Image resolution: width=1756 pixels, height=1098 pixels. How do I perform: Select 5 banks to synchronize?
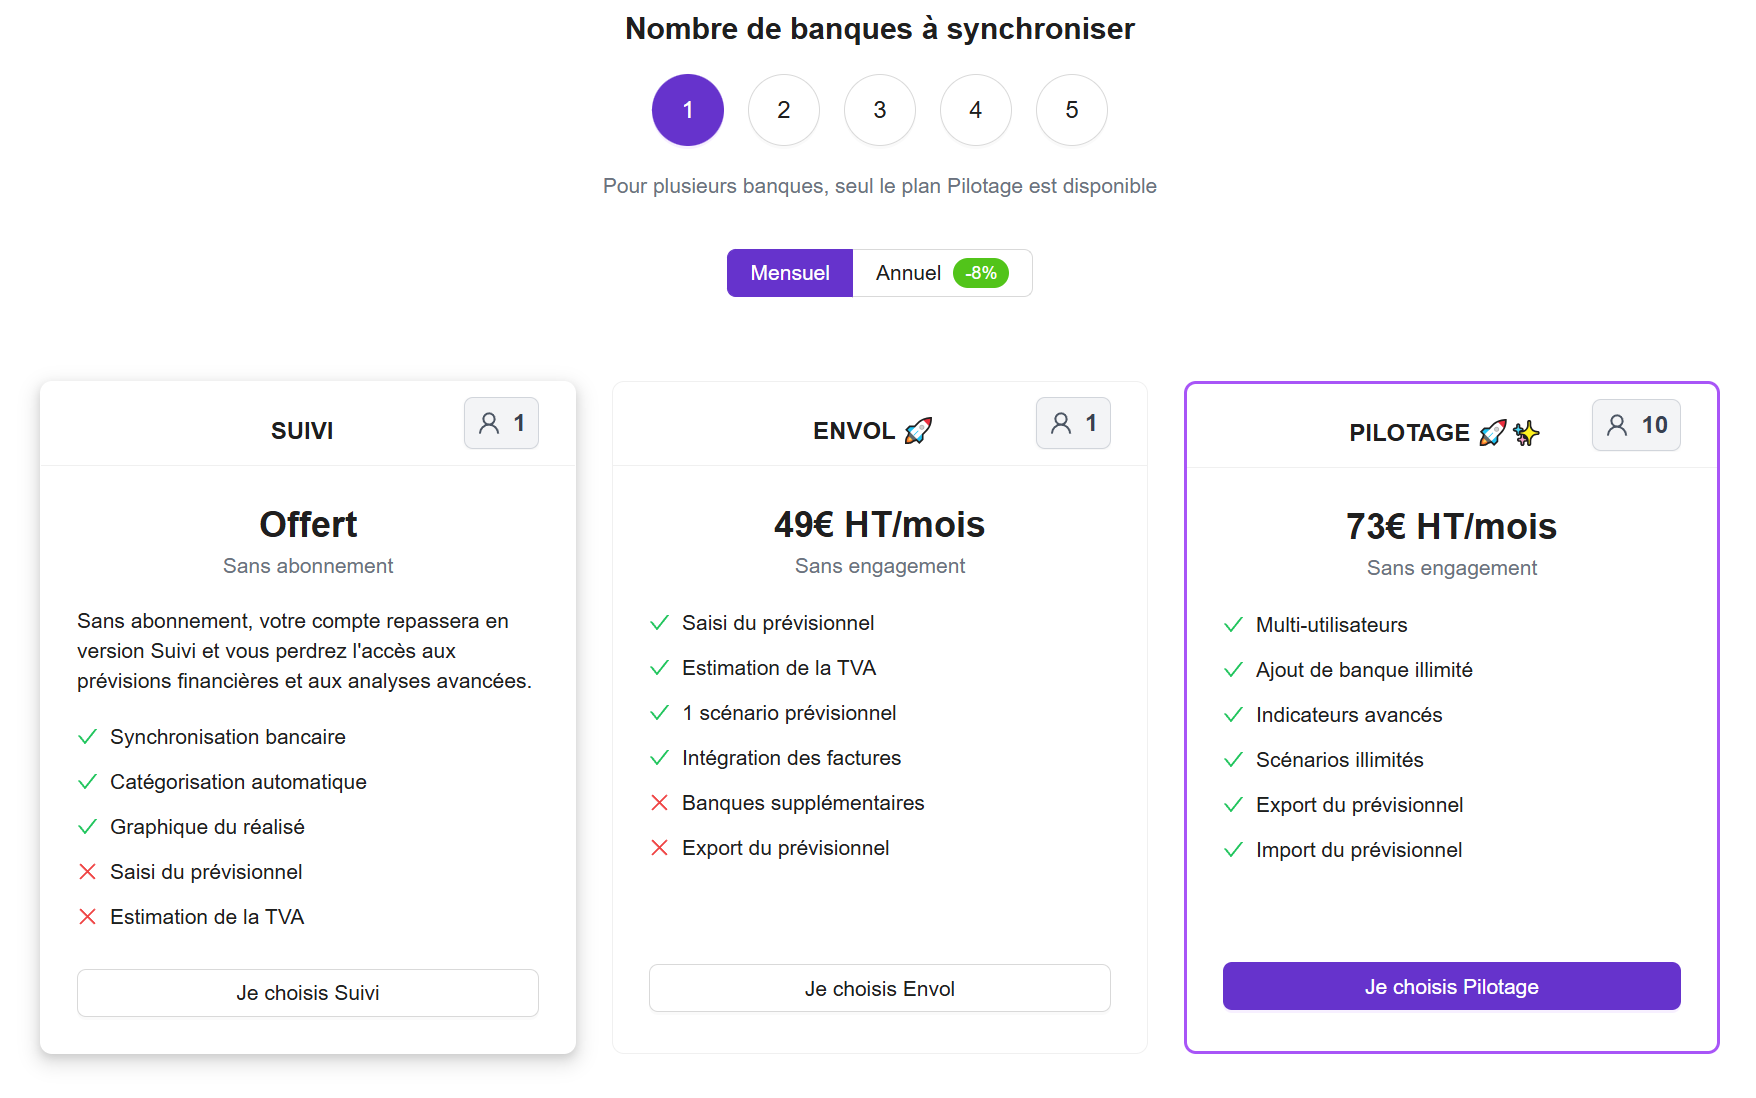[1072, 110]
